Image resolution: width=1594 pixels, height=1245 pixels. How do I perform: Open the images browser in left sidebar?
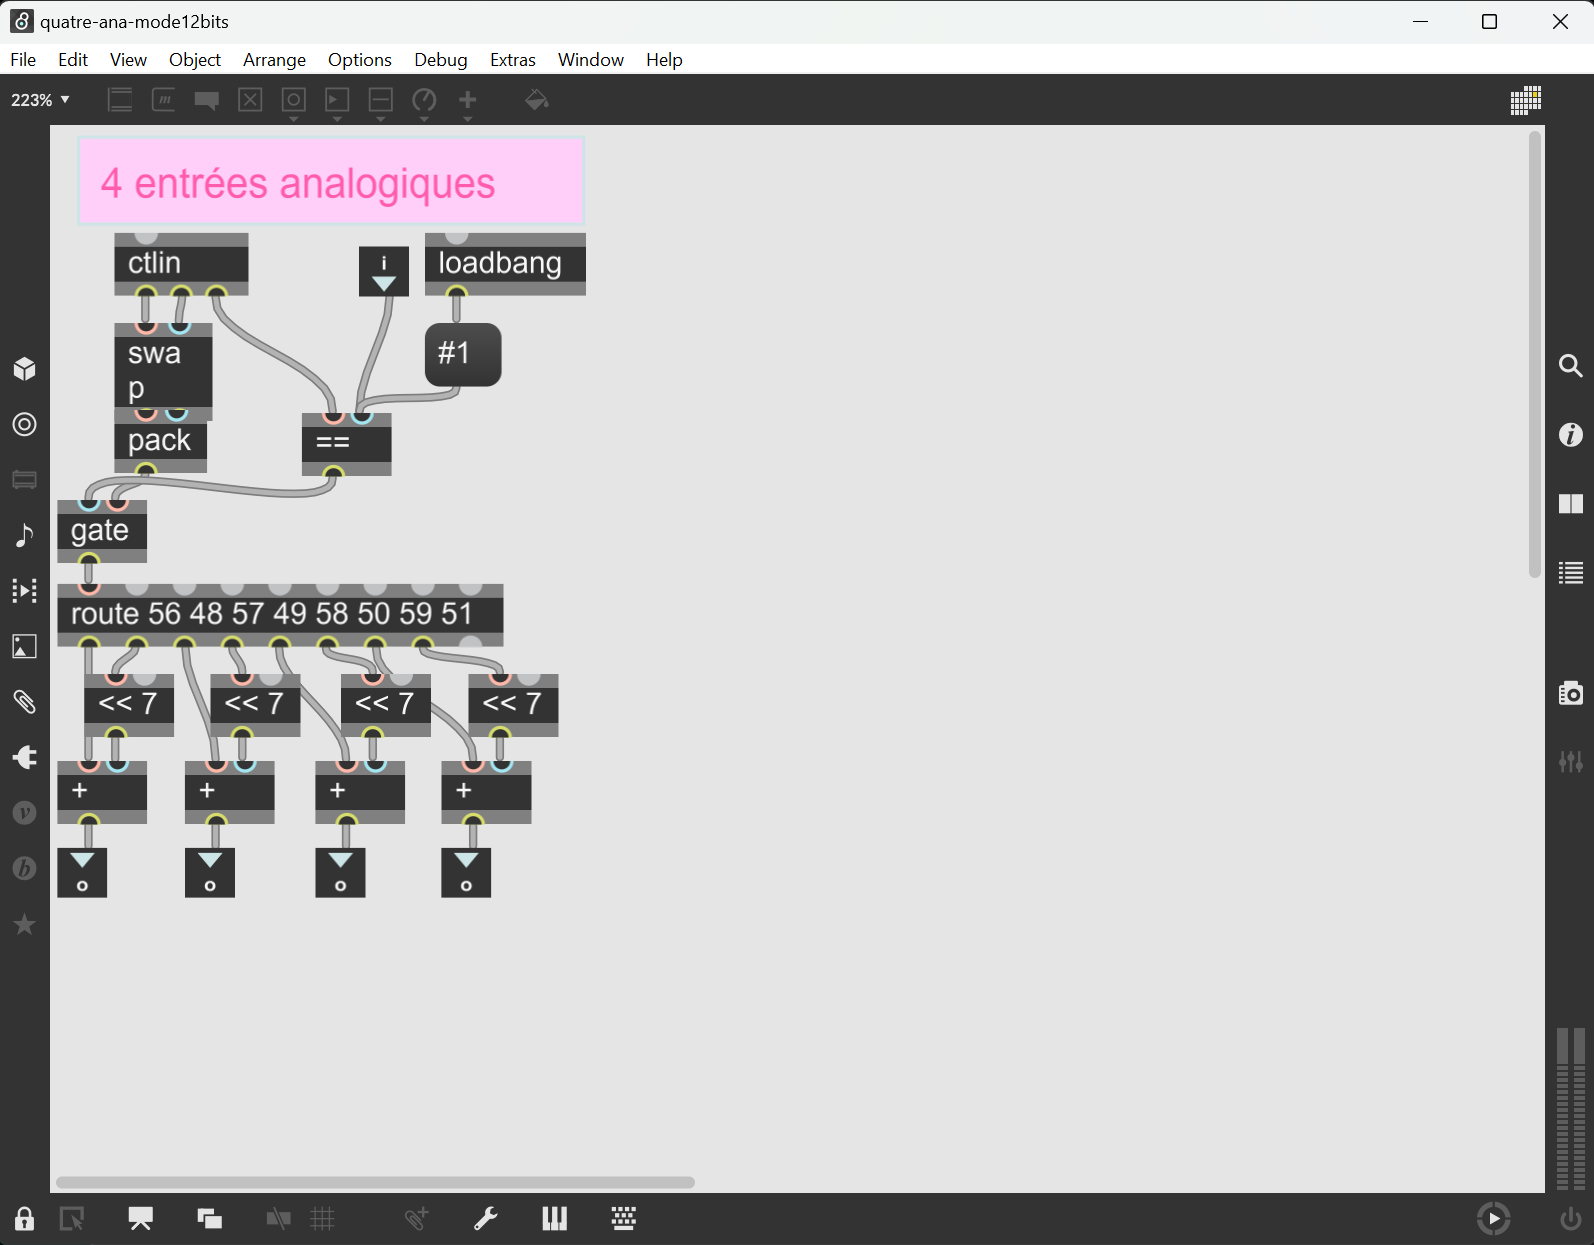point(25,646)
